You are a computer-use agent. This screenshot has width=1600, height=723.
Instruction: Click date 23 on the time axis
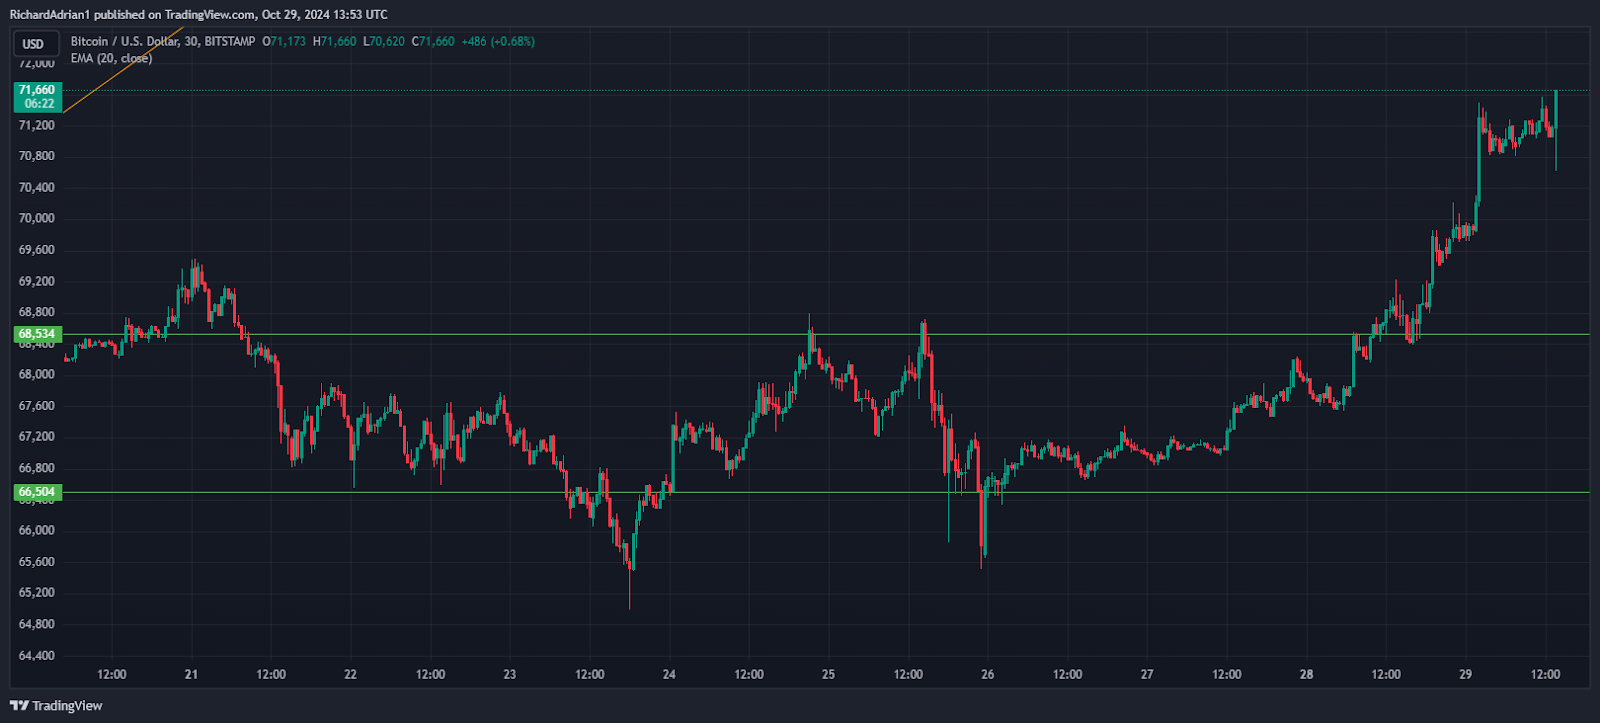(510, 674)
